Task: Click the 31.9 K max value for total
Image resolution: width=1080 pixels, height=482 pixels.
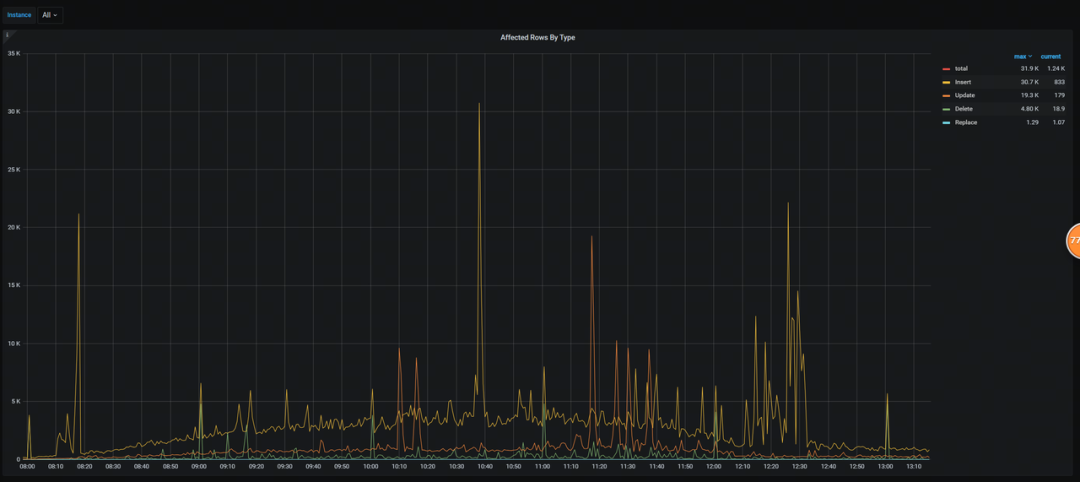Action: click(1030, 69)
